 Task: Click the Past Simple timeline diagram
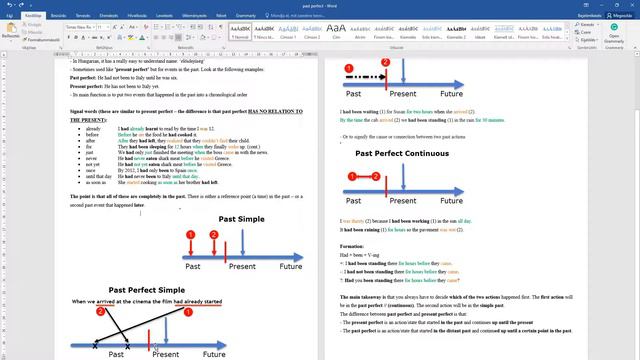242,243
